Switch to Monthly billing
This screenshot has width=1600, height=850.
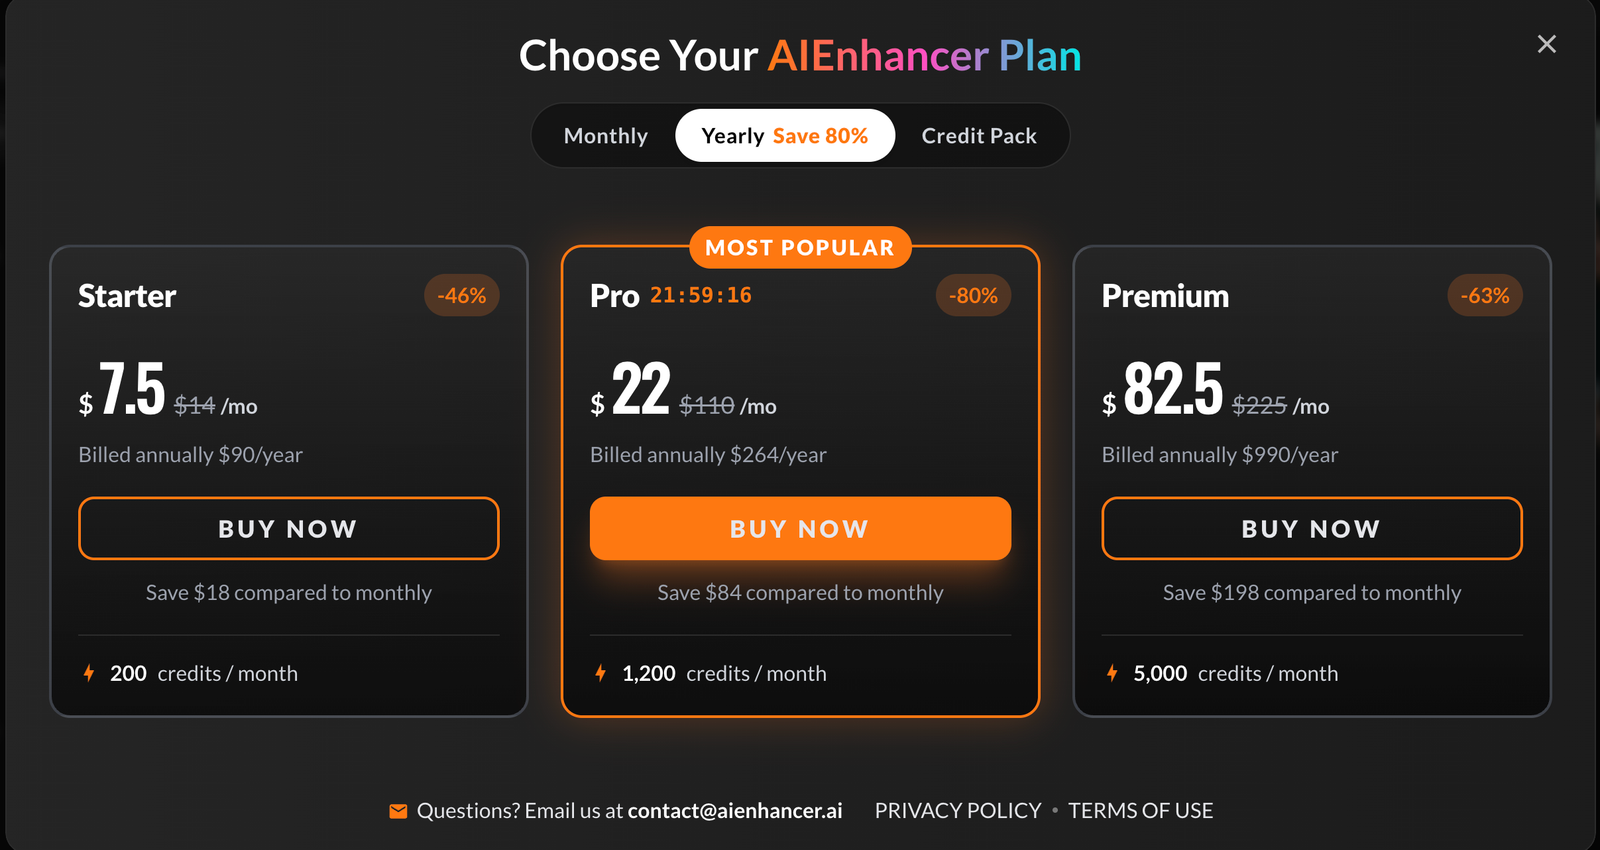point(606,136)
